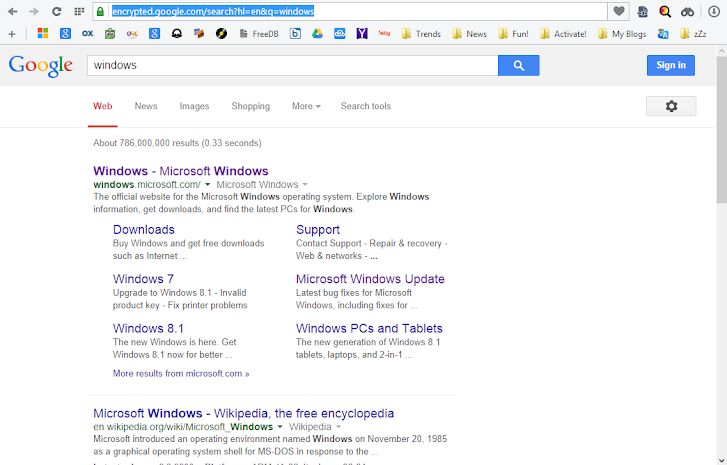Click the black-and-white face bookmark icon
This screenshot has height=465, width=727.
[177, 33]
